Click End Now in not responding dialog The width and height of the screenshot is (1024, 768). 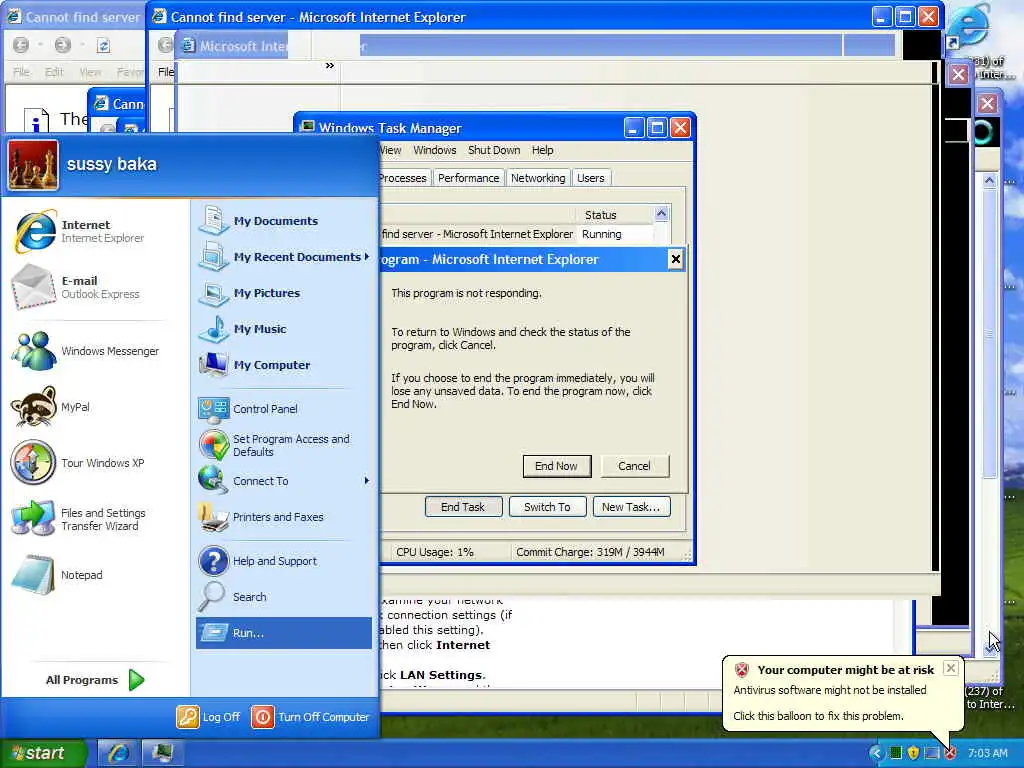pyautogui.click(x=556, y=466)
